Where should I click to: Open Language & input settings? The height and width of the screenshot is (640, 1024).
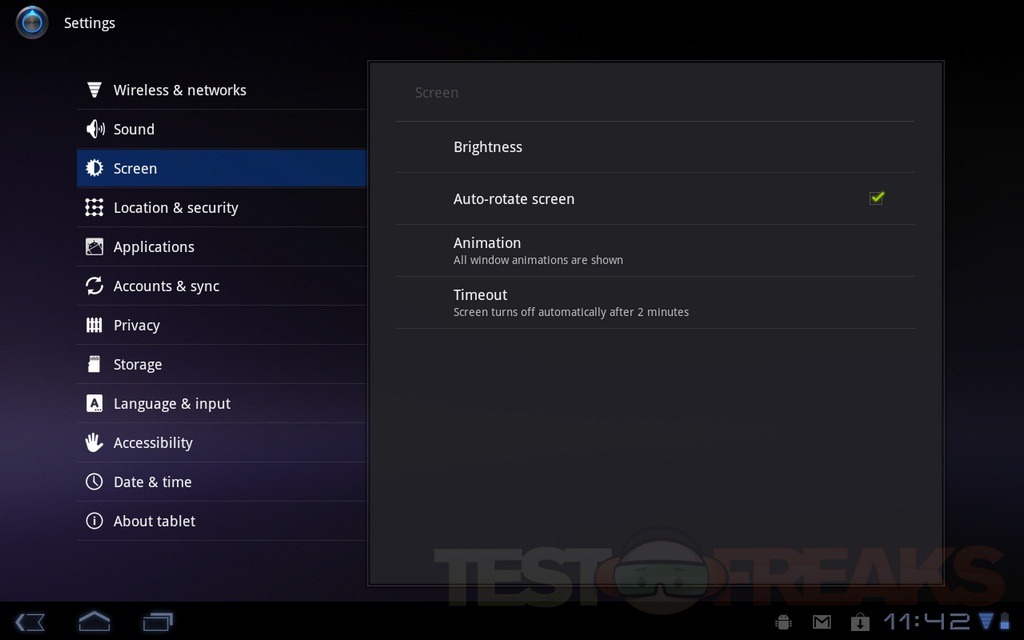coord(172,404)
